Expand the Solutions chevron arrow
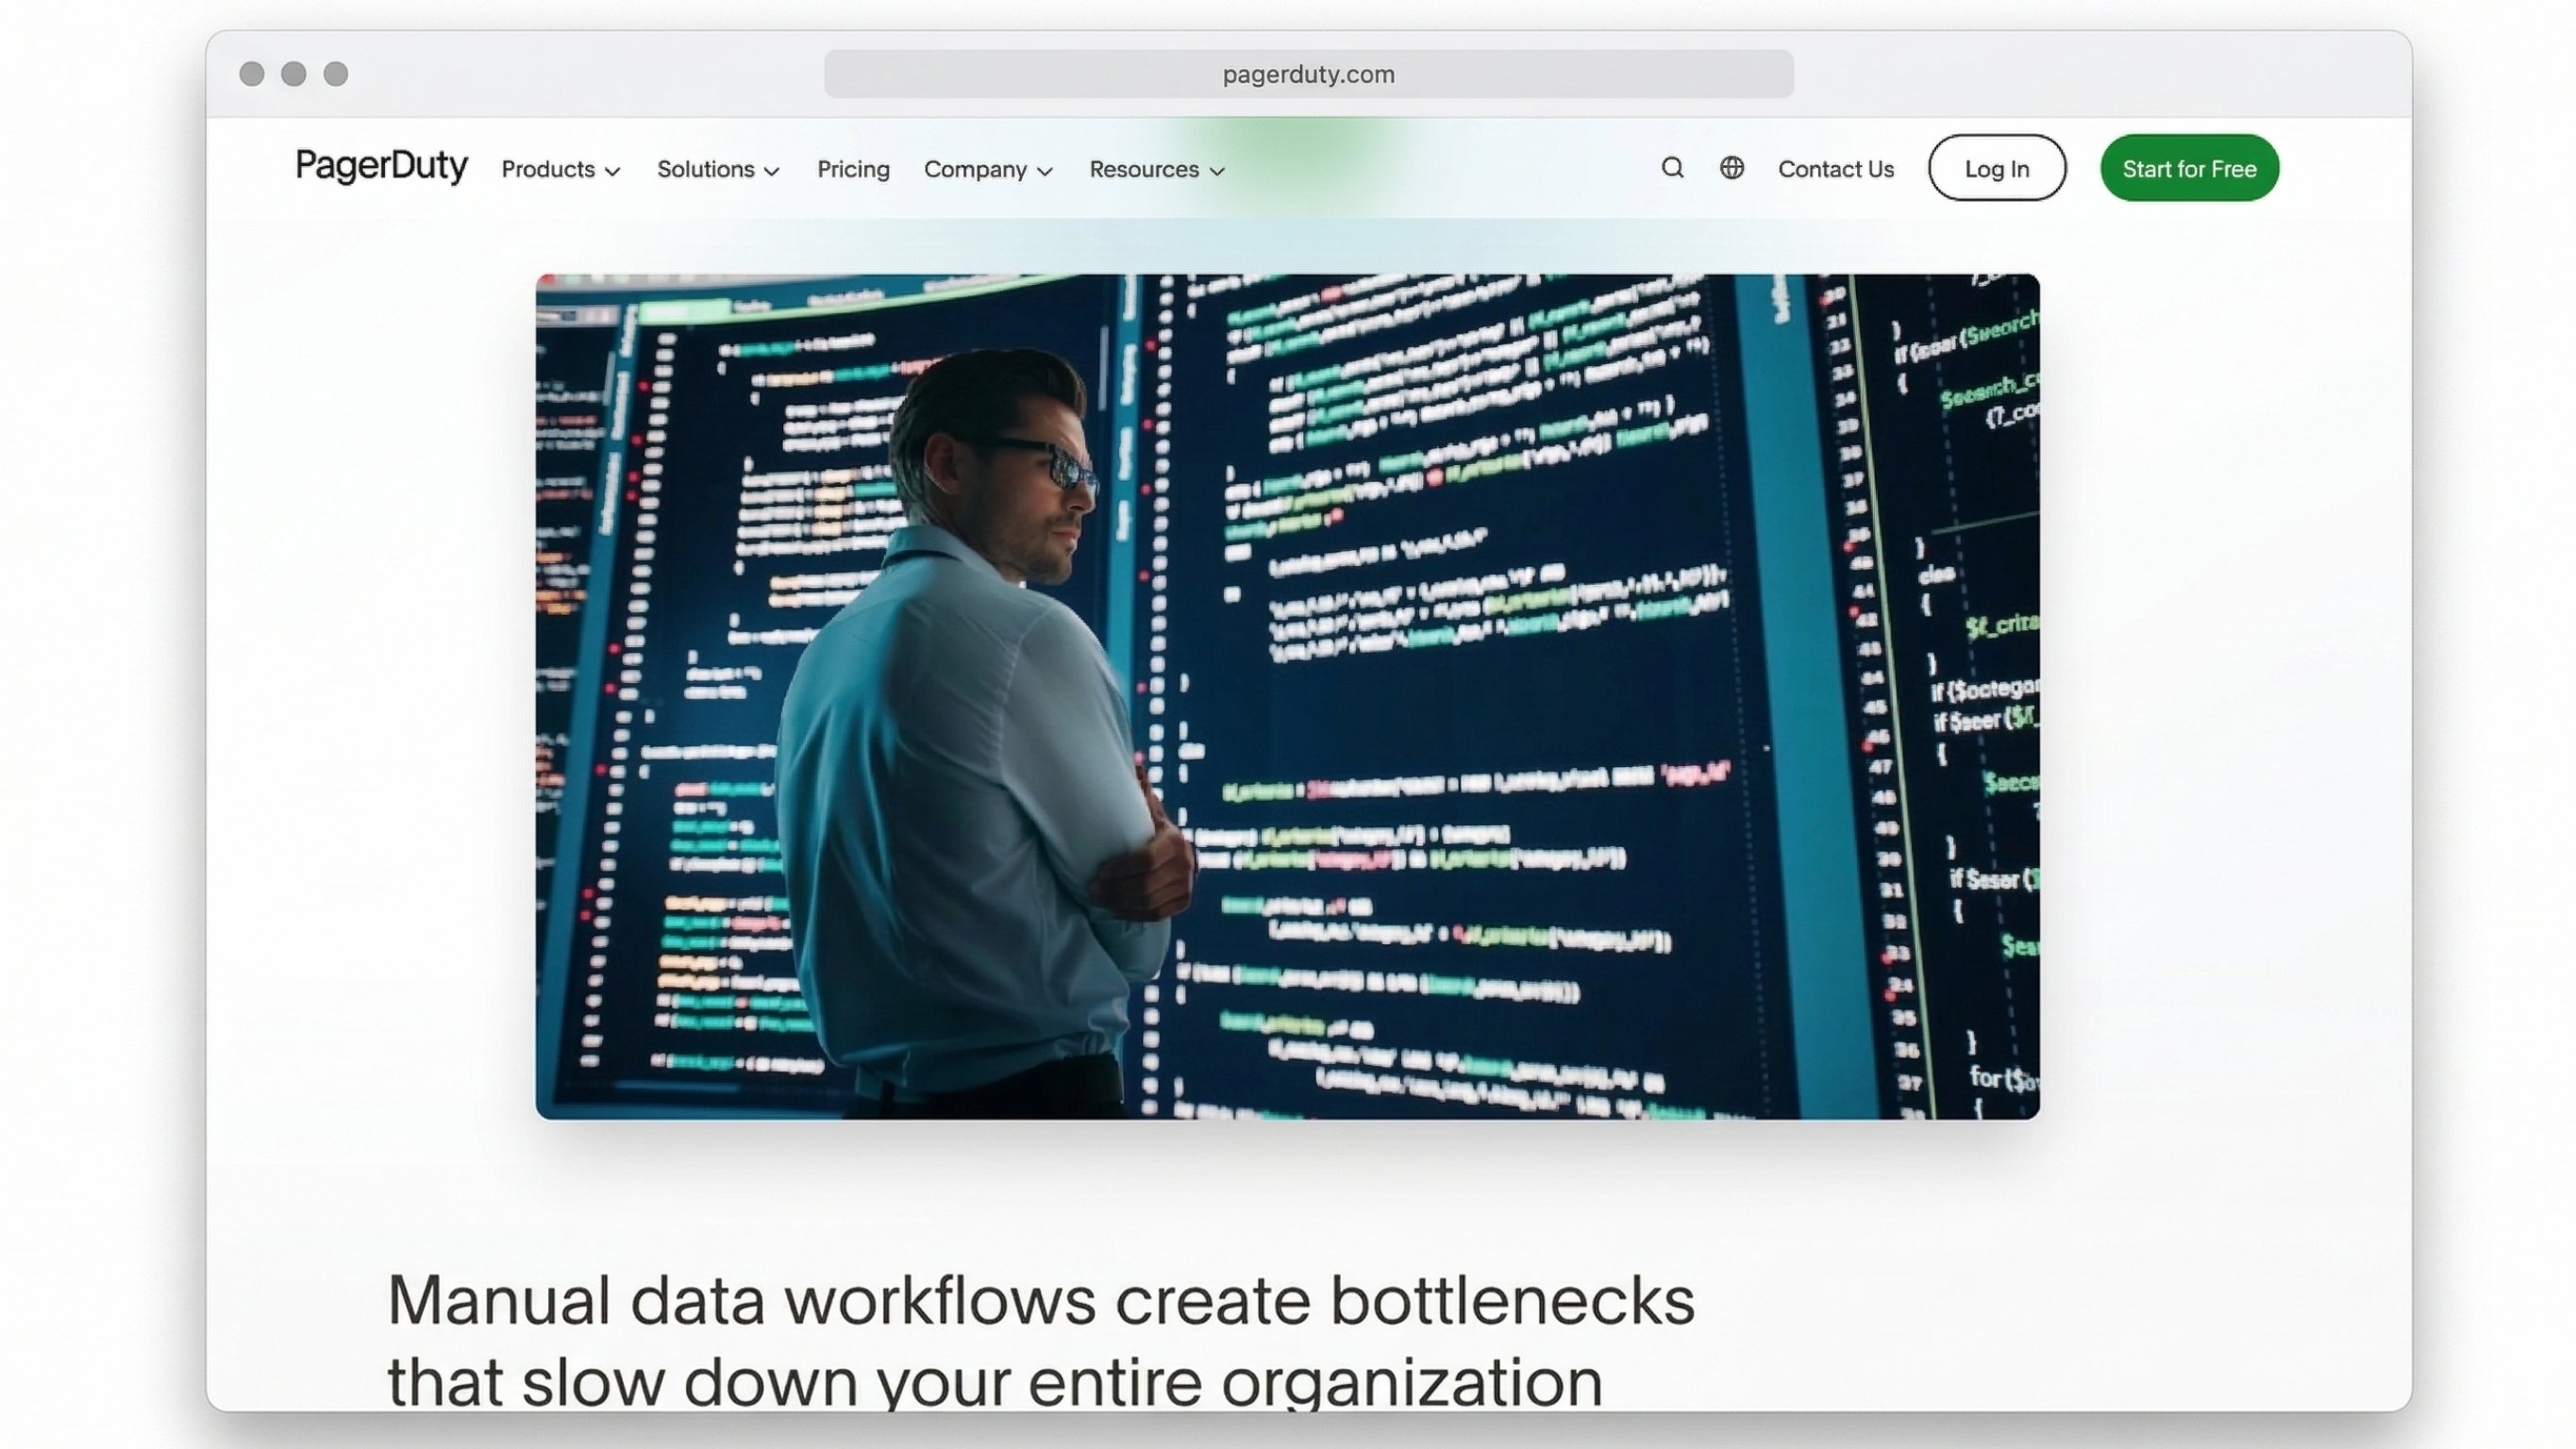This screenshot has height=1449, width=2576. pyautogui.click(x=772, y=172)
